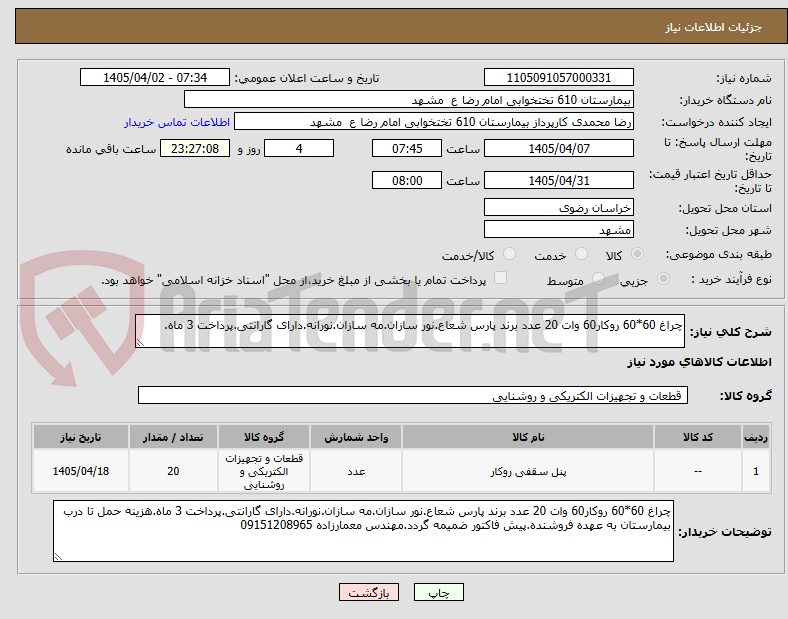The image size is (788, 619).
Task: Click the شماره نیاز number field
Action: [x=558, y=78]
